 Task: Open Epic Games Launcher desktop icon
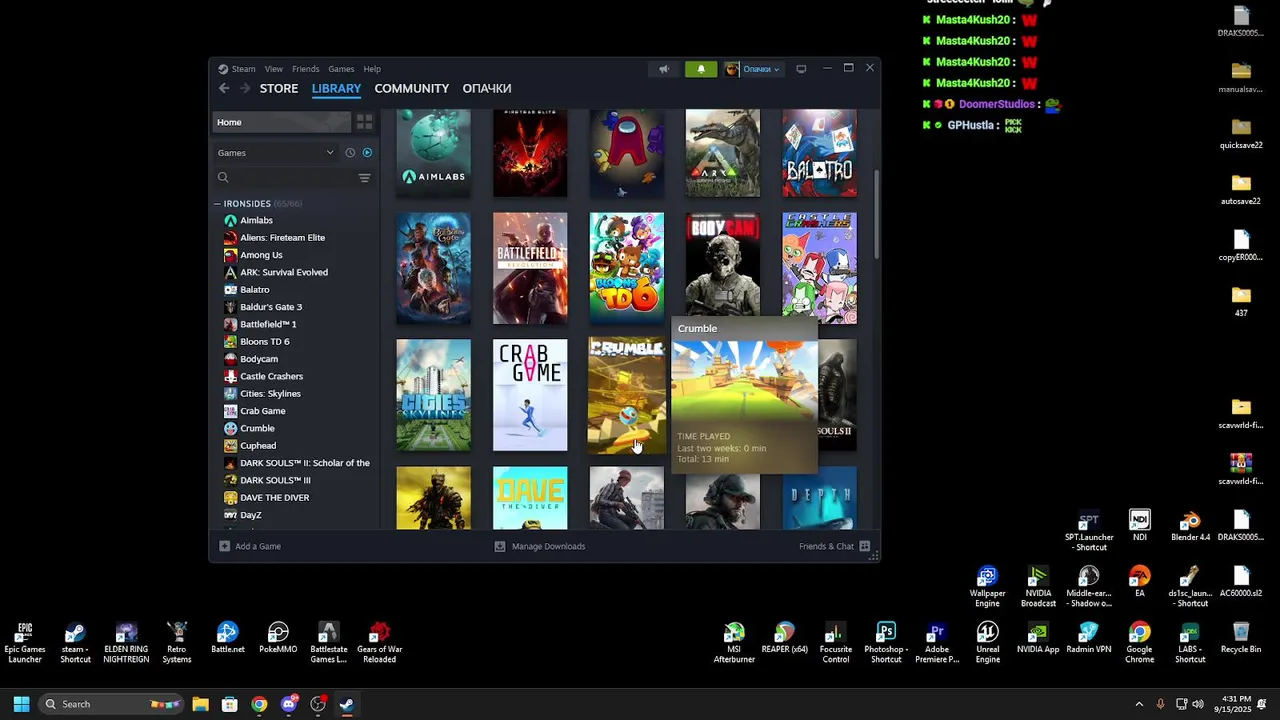(x=25, y=642)
